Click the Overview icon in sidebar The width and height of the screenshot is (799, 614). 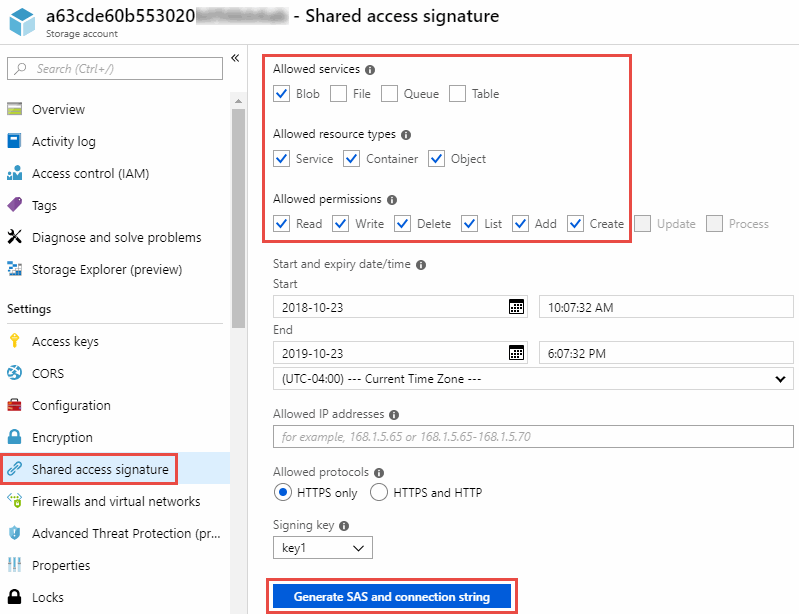point(15,109)
